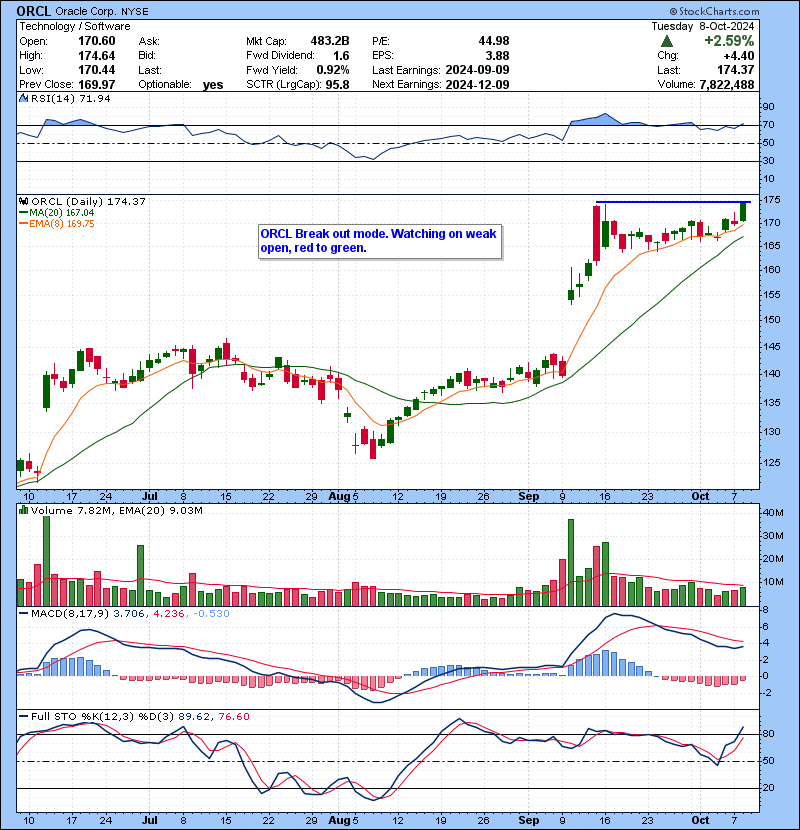The width and height of the screenshot is (800, 830).
Task: Click the Tuesday 8-Oct-2024 date label
Action: point(703,26)
